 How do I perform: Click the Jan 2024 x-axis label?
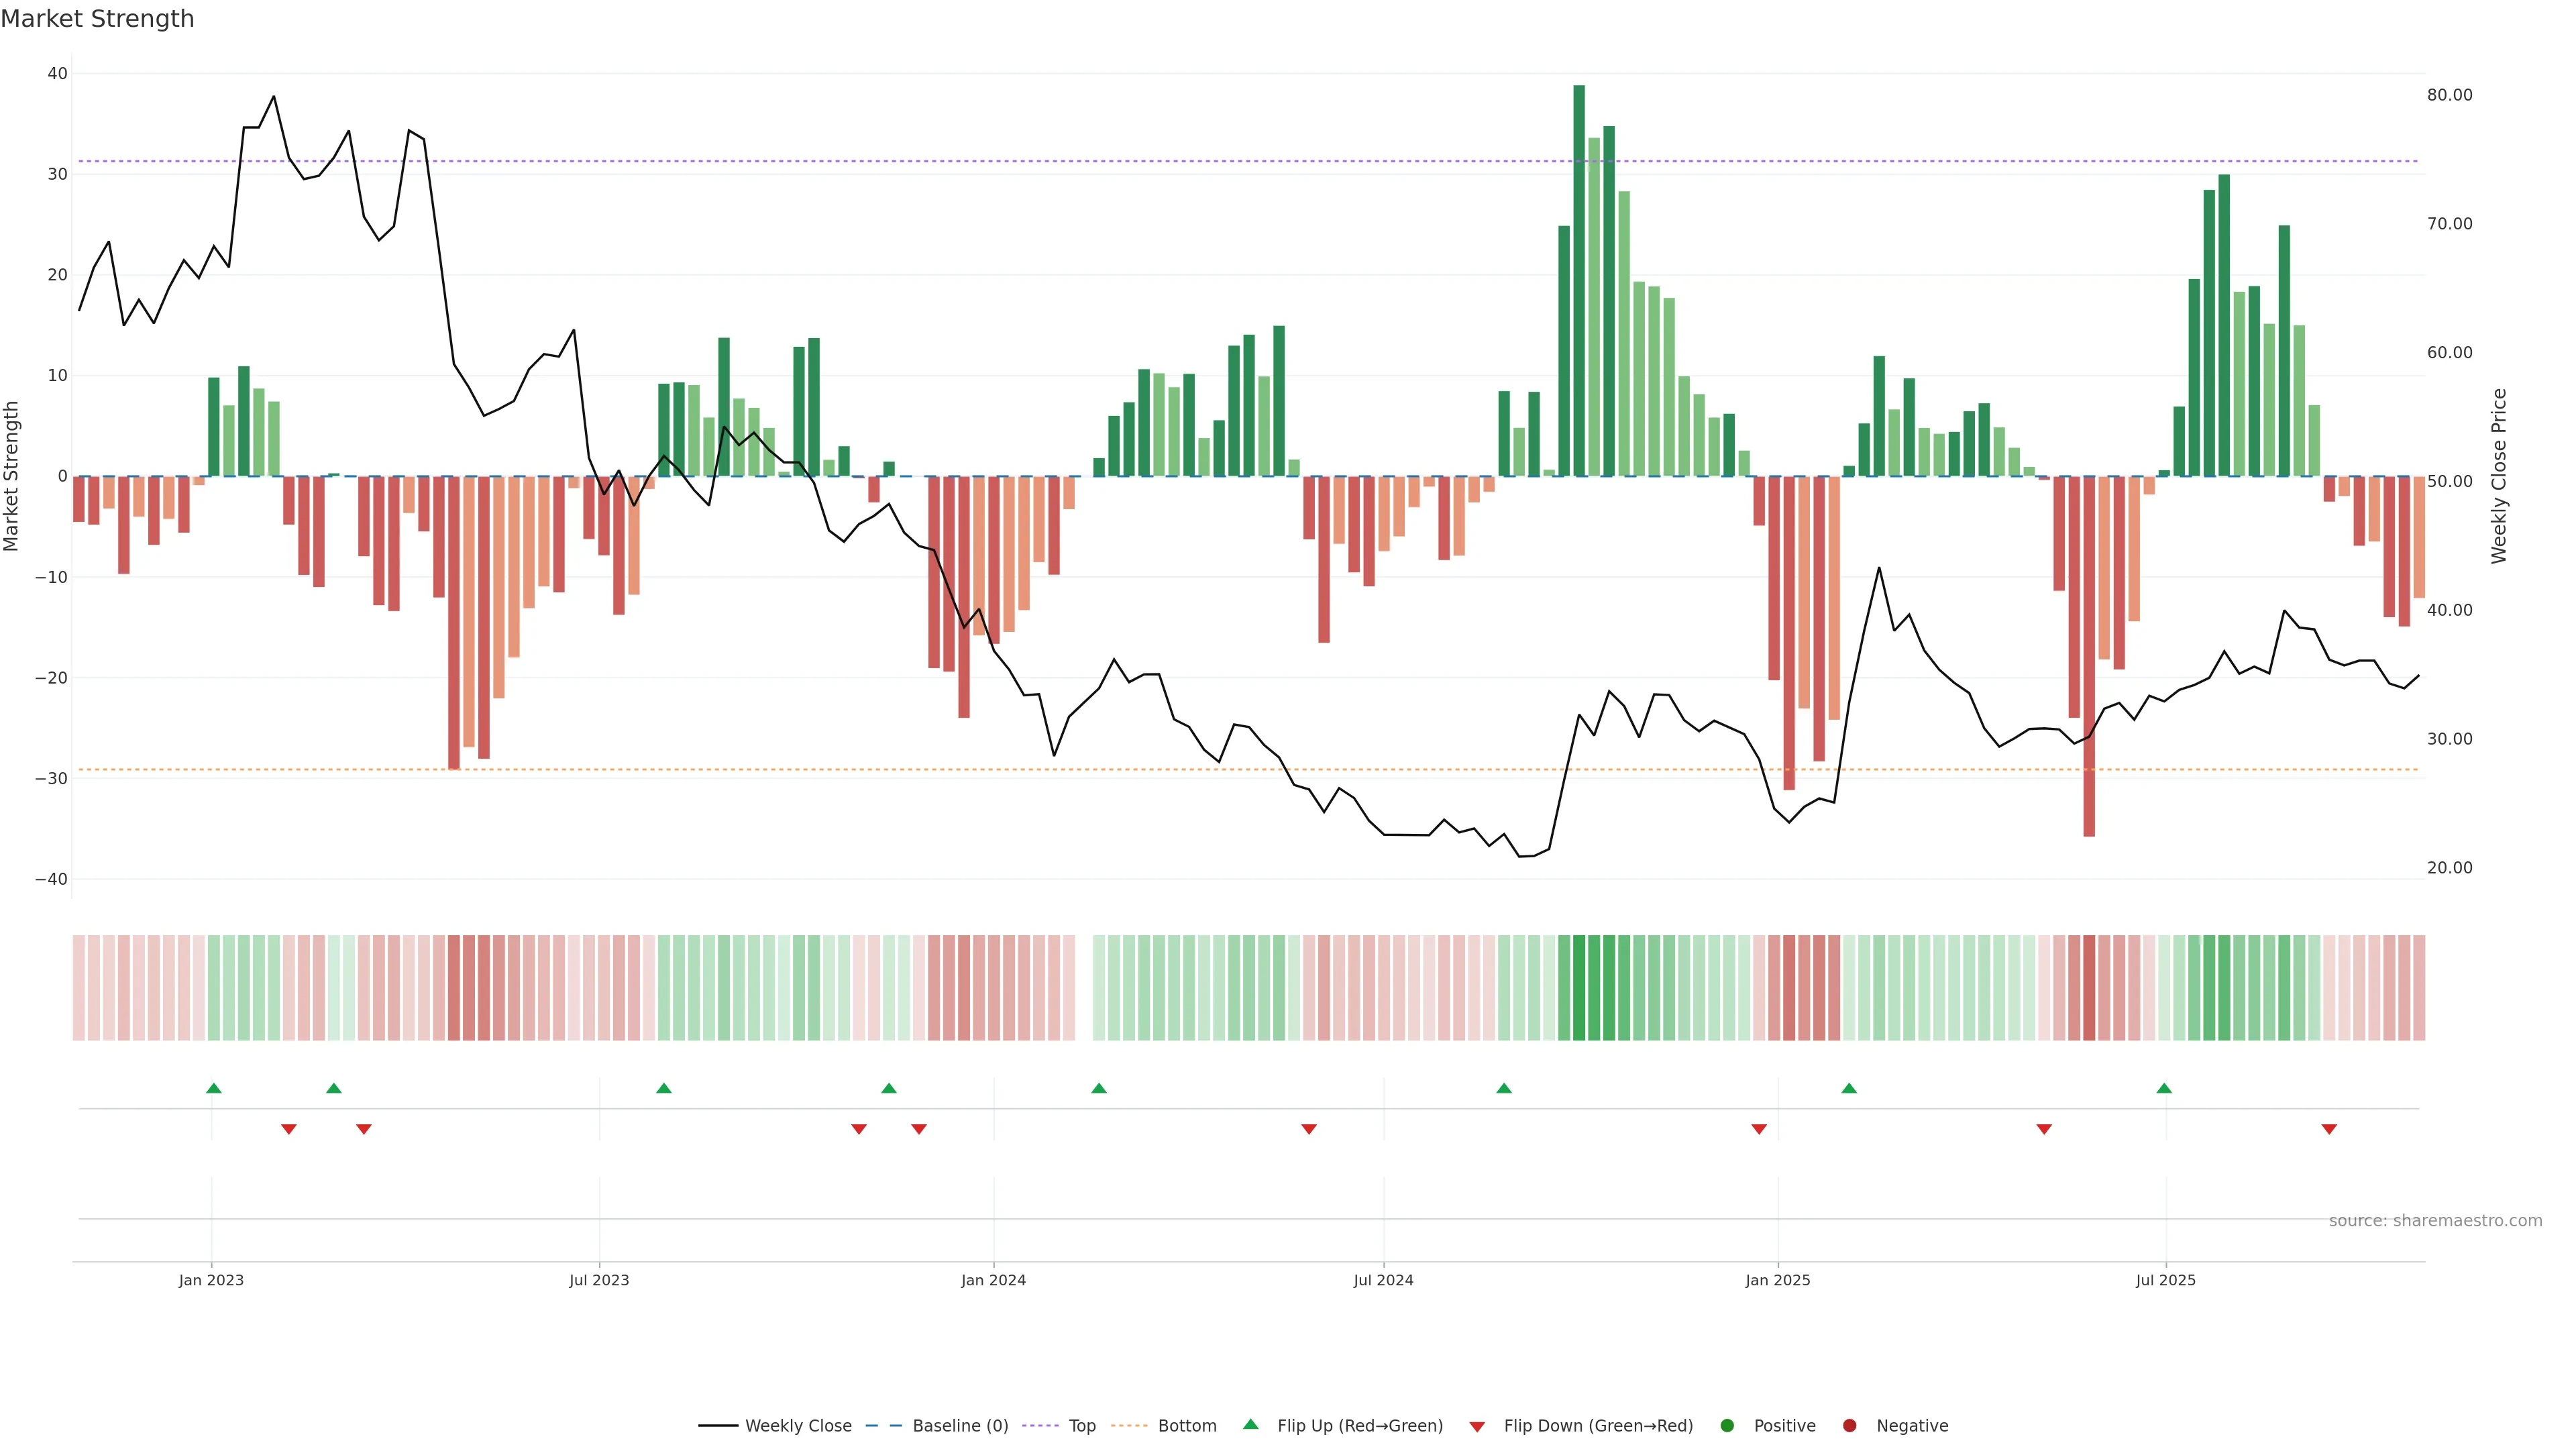pos(993,1280)
